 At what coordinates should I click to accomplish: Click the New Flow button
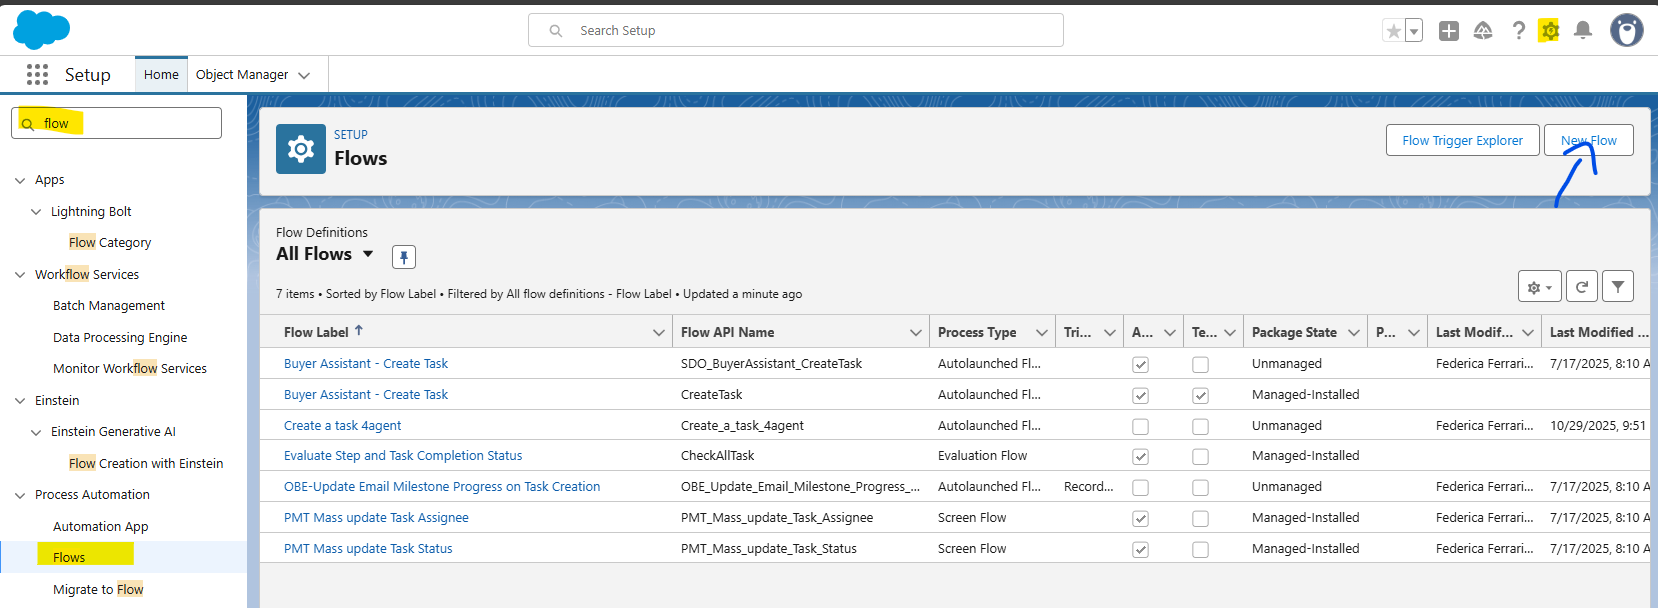click(x=1588, y=141)
